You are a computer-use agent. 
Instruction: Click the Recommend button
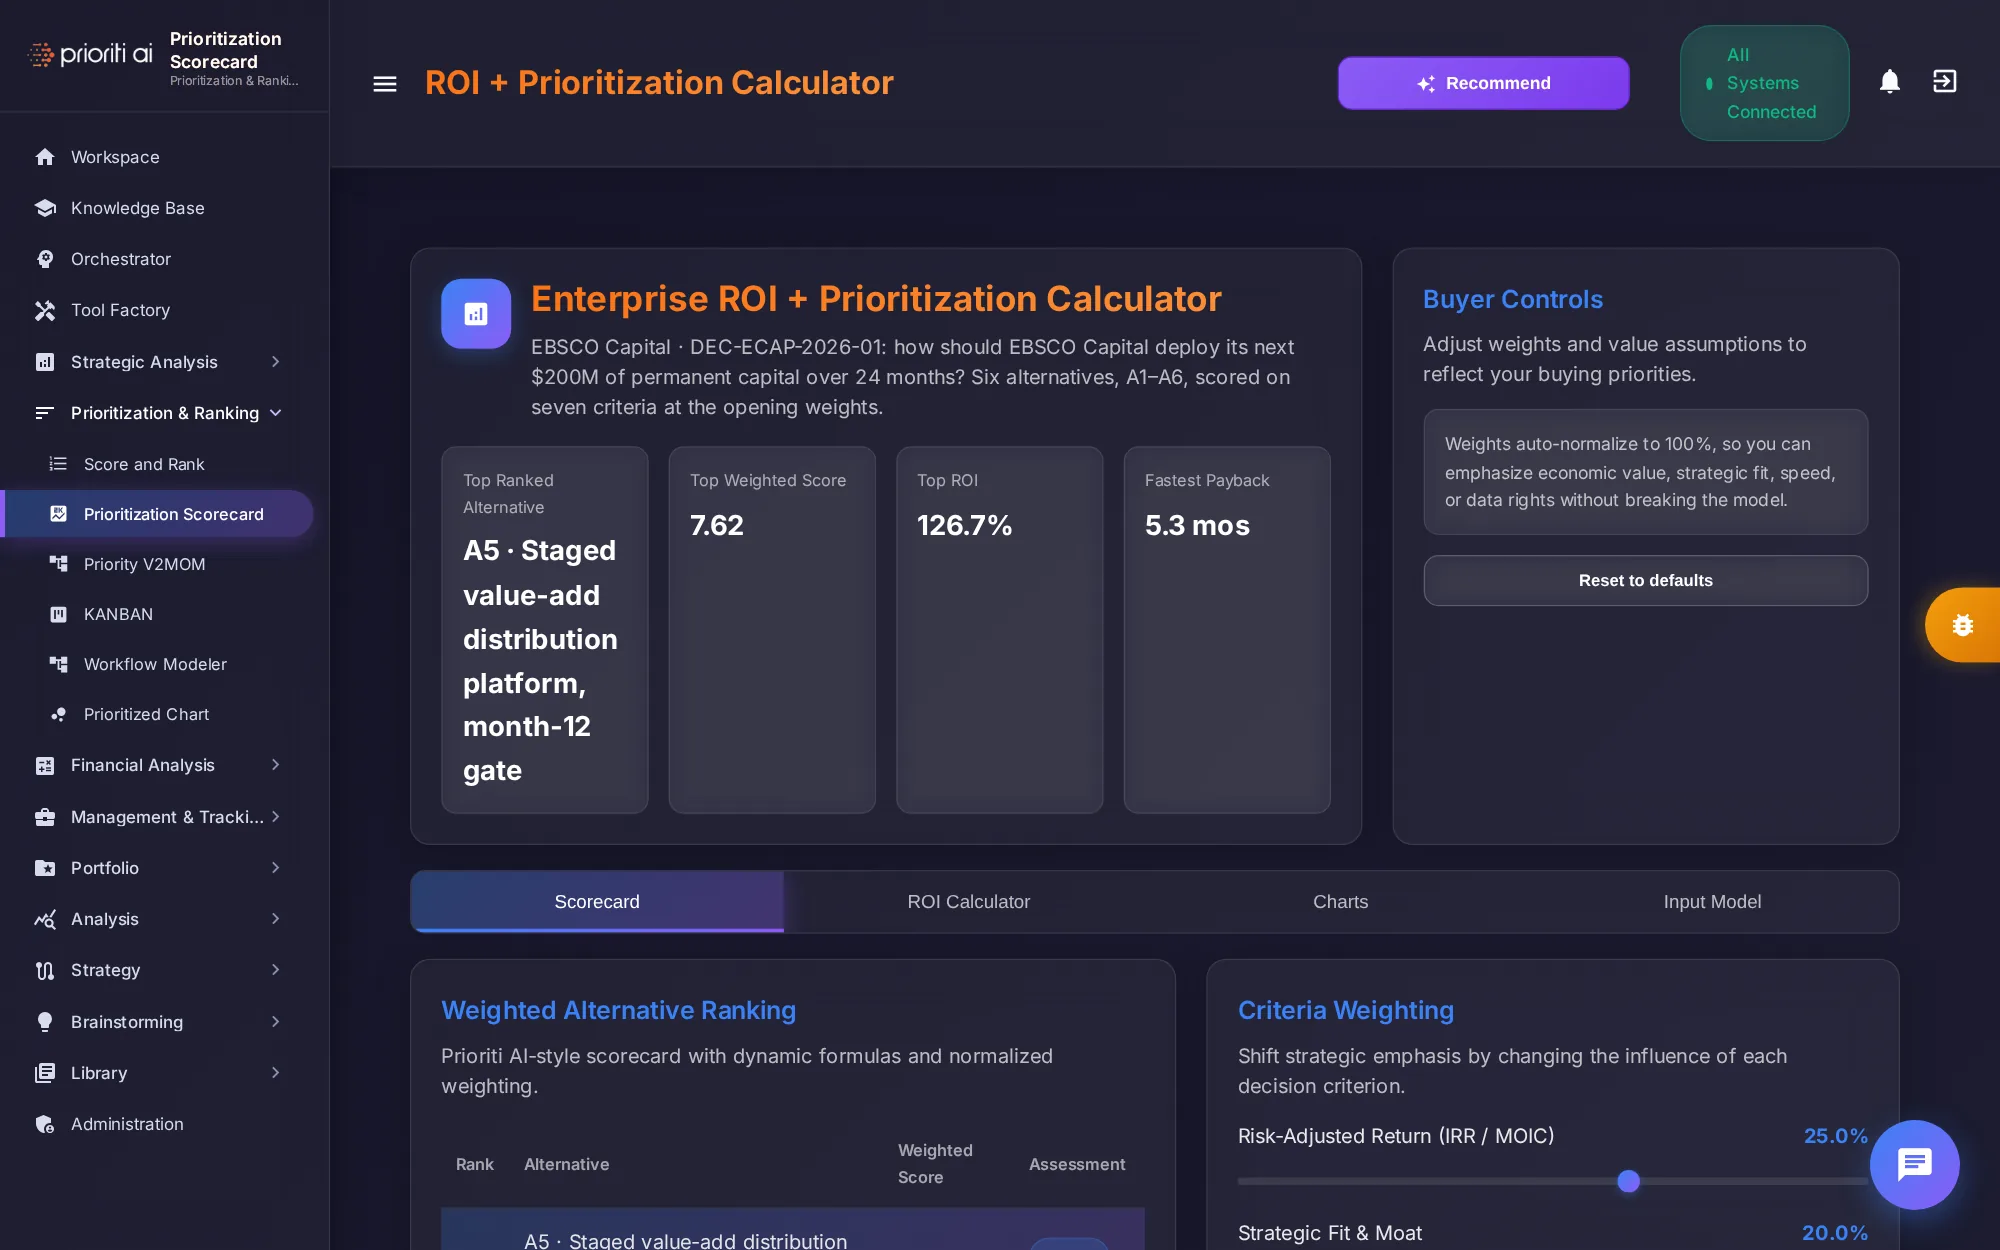pyautogui.click(x=1484, y=83)
